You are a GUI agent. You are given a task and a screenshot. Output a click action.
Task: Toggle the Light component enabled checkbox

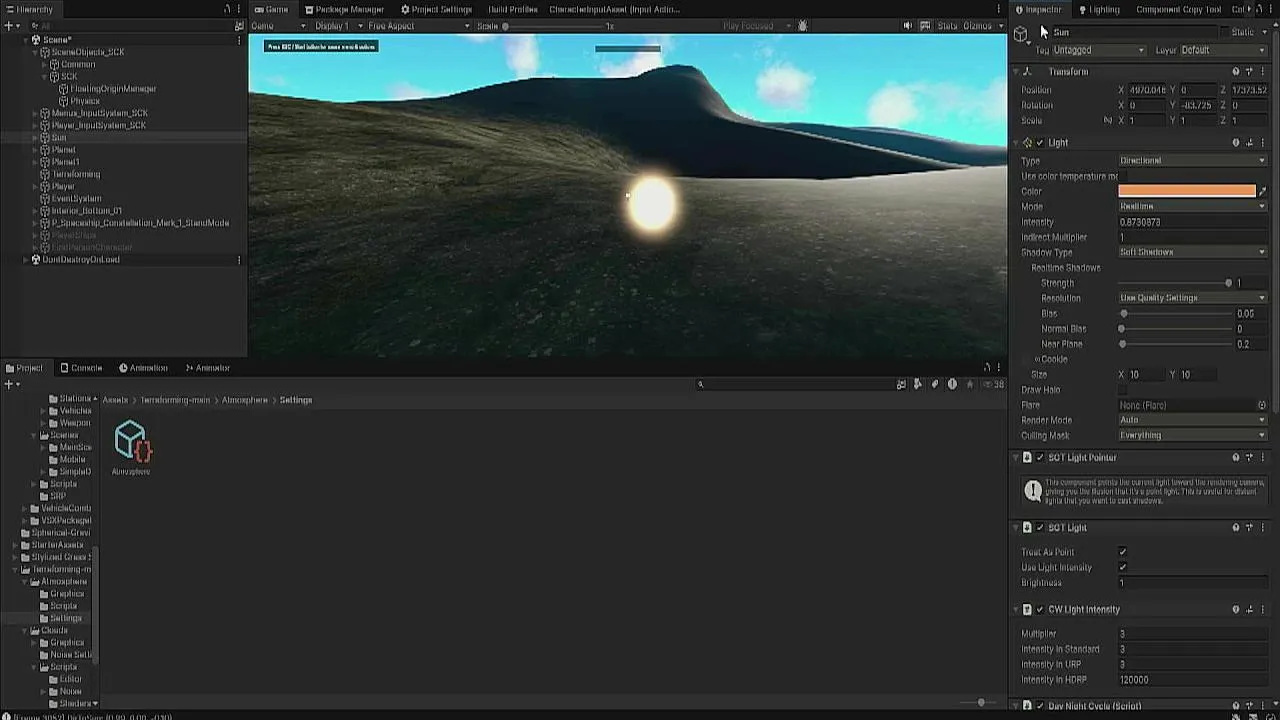coord(1040,143)
